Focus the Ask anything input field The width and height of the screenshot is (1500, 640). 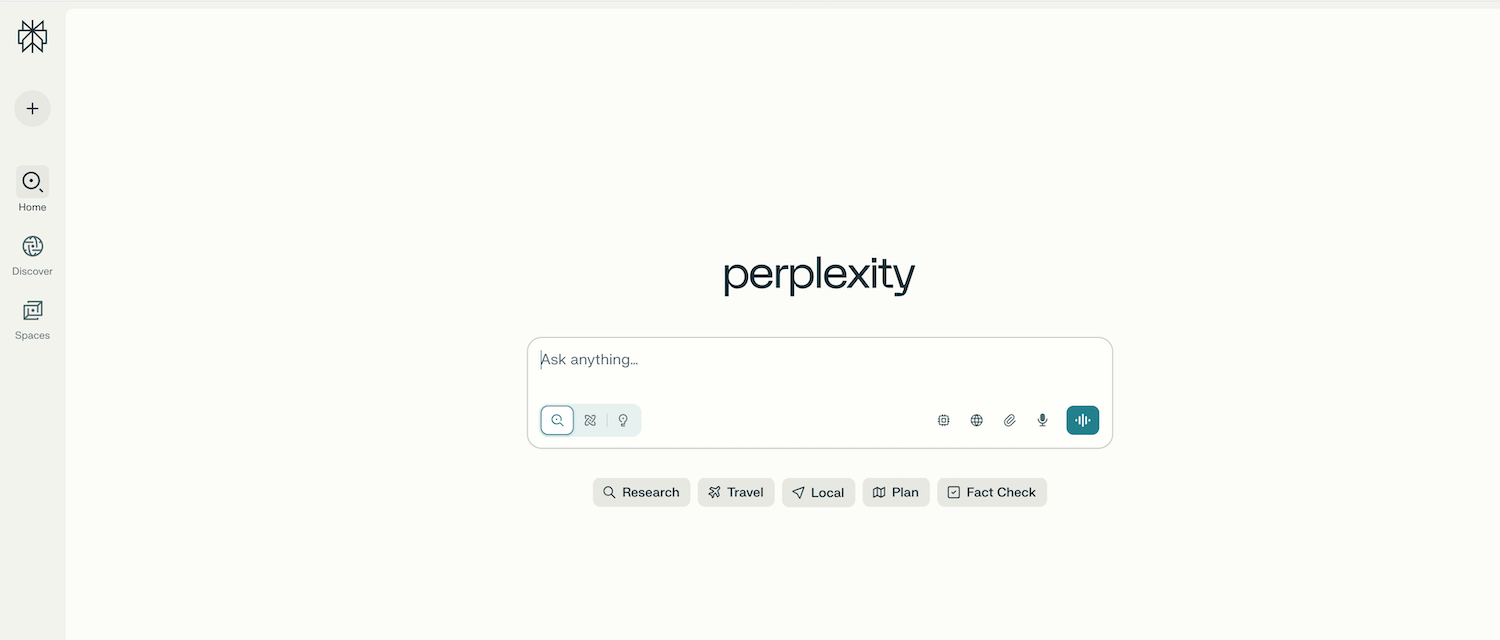(x=820, y=360)
